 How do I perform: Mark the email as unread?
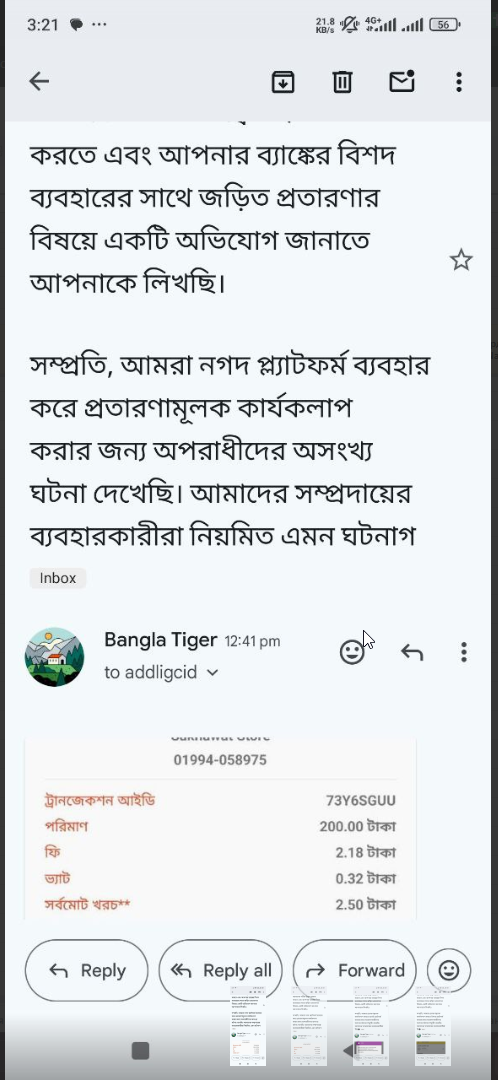(x=402, y=81)
